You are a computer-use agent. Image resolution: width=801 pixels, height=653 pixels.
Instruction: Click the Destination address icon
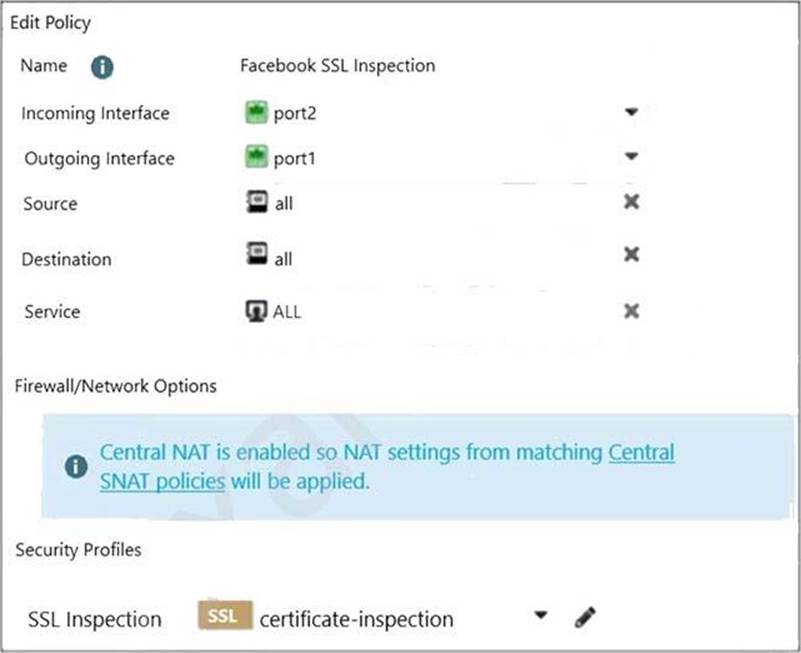point(256,256)
